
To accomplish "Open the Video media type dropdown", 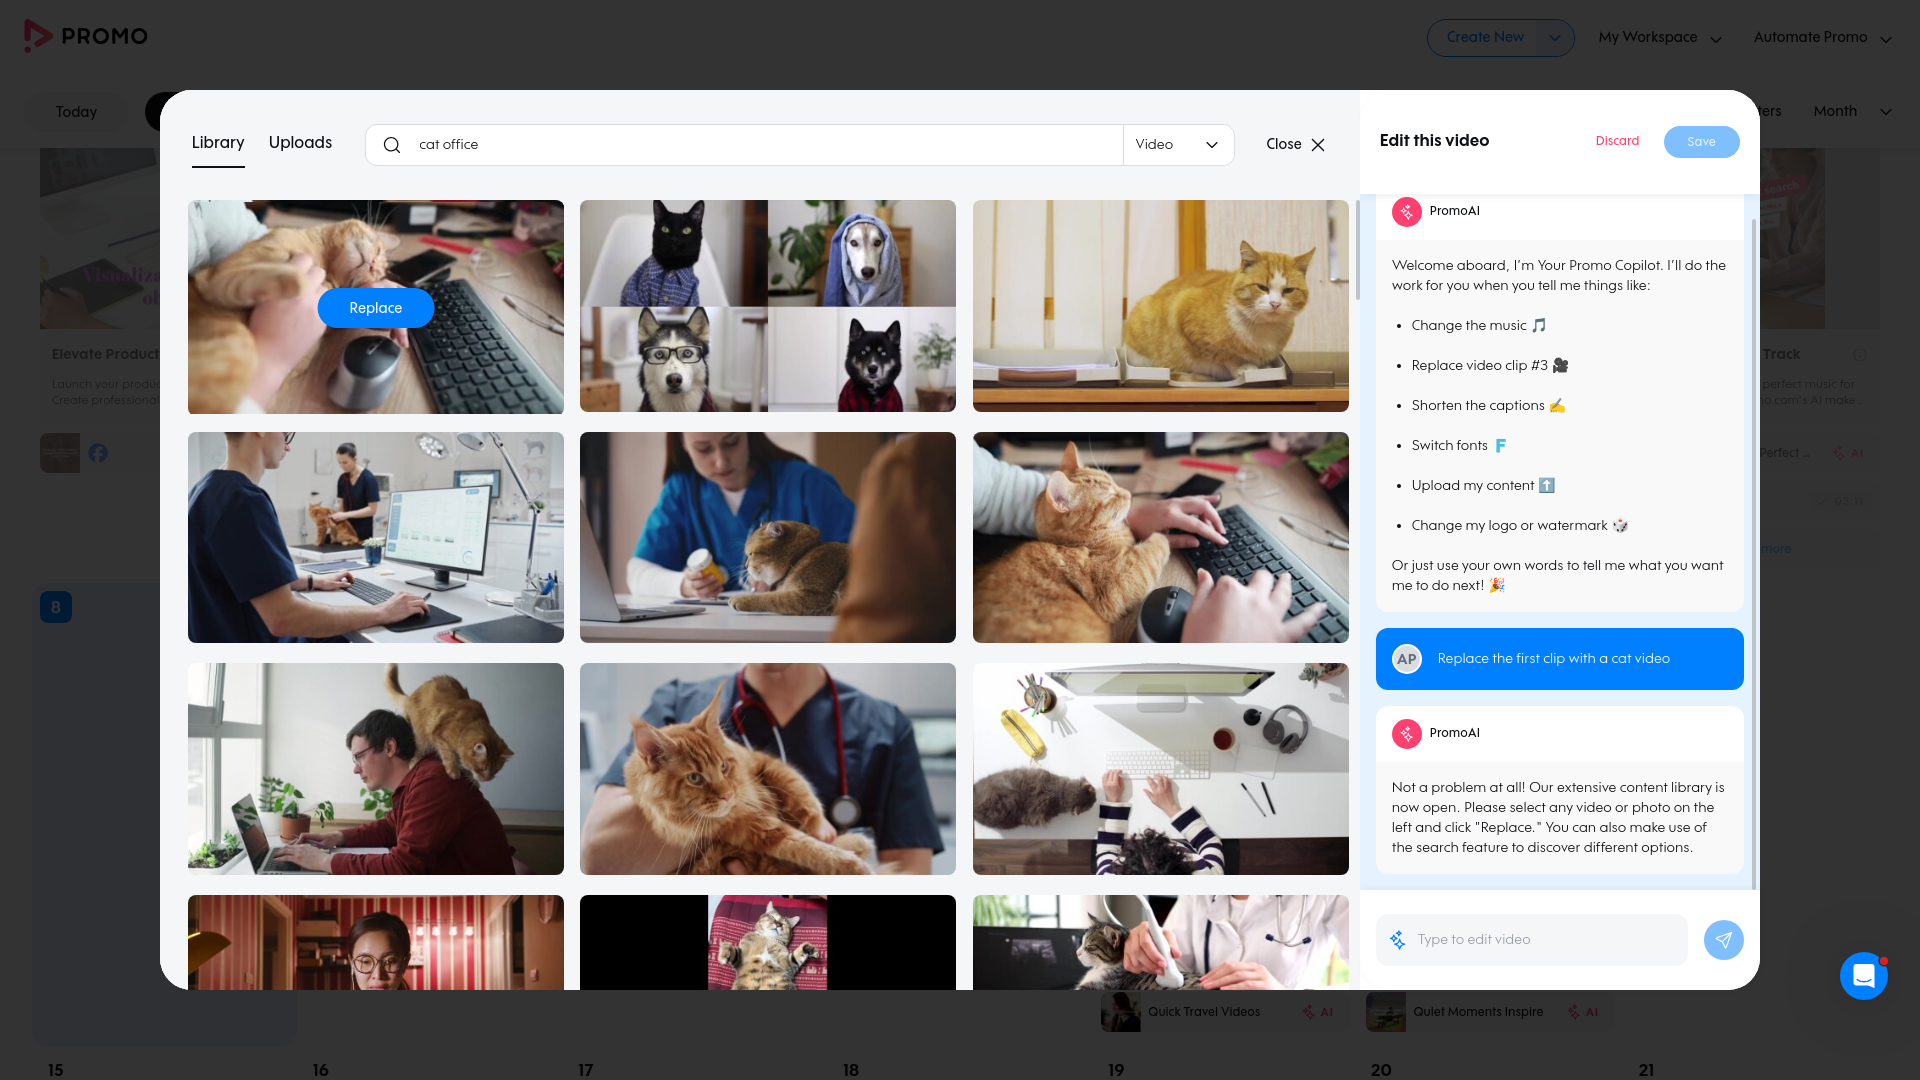I will point(1178,145).
